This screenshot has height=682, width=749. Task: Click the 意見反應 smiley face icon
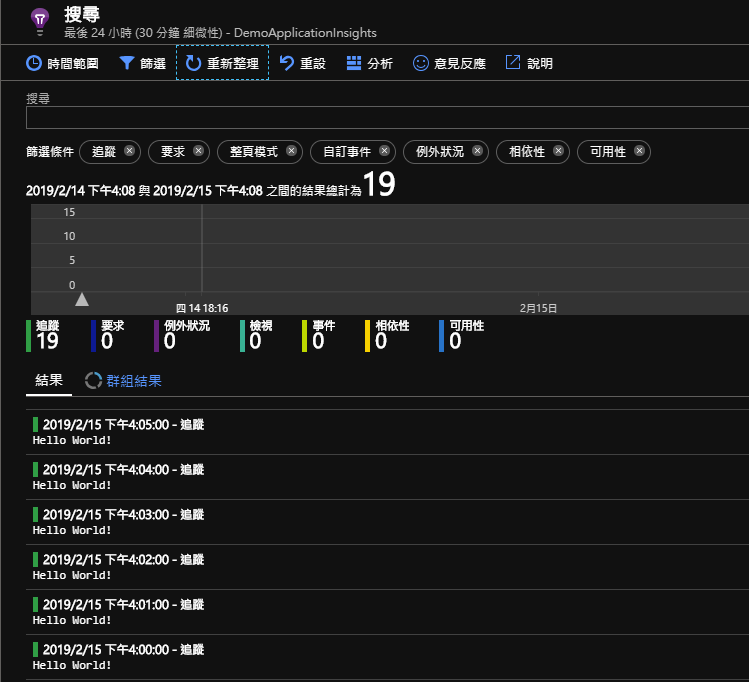pos(421,63)
